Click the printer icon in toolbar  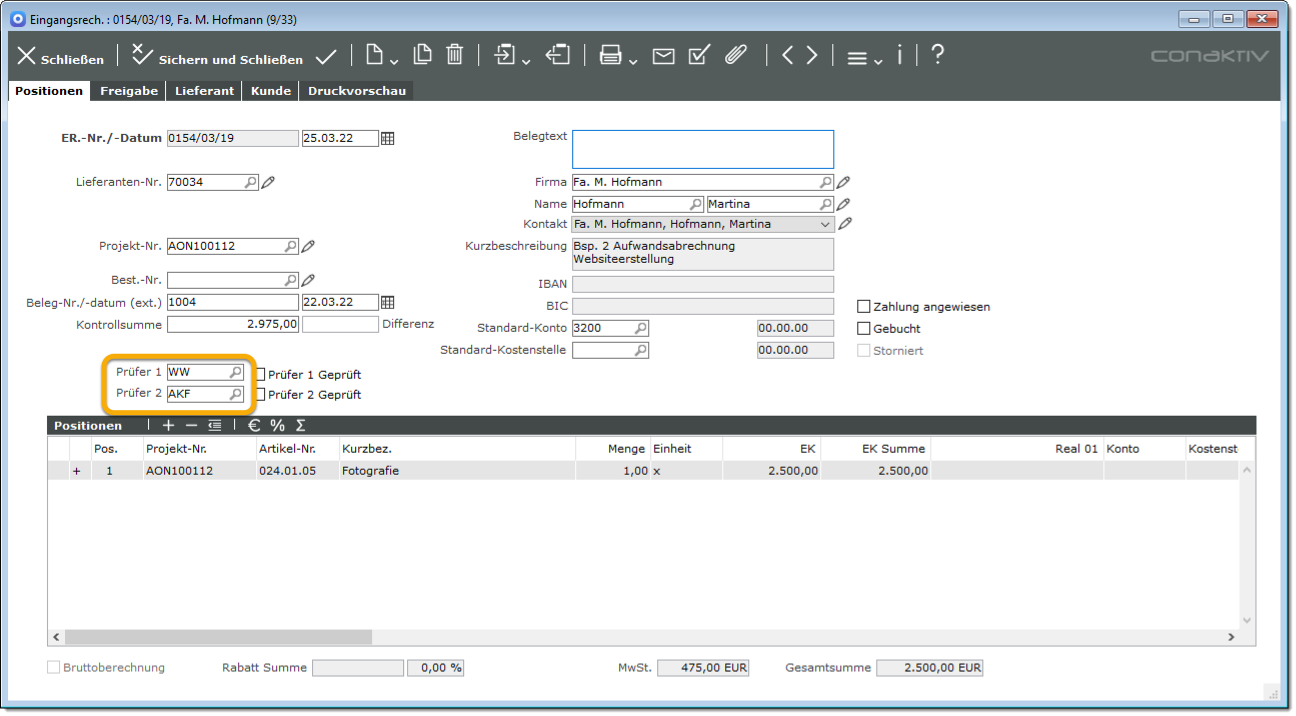point(610,56)
